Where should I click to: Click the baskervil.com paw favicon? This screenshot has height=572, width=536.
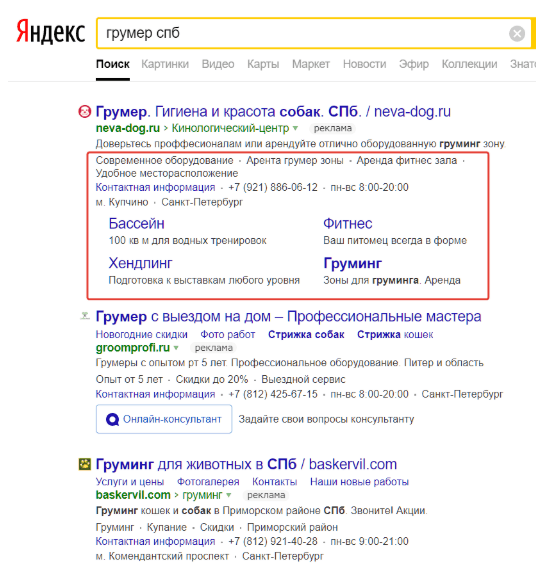pyautogui.click(x=85, y=464)
